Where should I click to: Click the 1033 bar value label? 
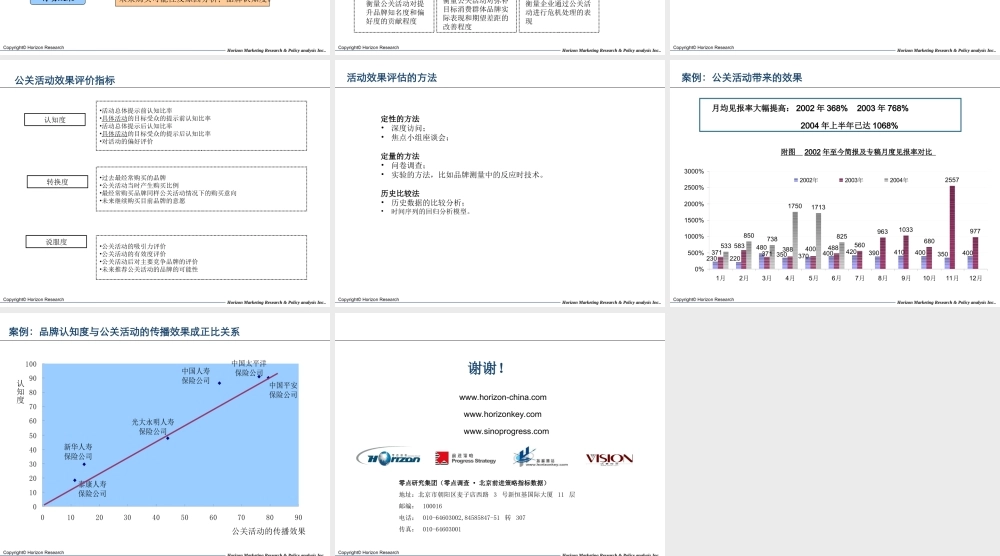(x=906, y=230)
